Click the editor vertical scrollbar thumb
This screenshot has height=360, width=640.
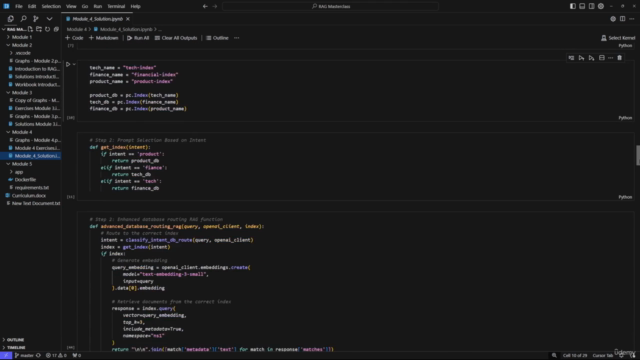(638, 155)
